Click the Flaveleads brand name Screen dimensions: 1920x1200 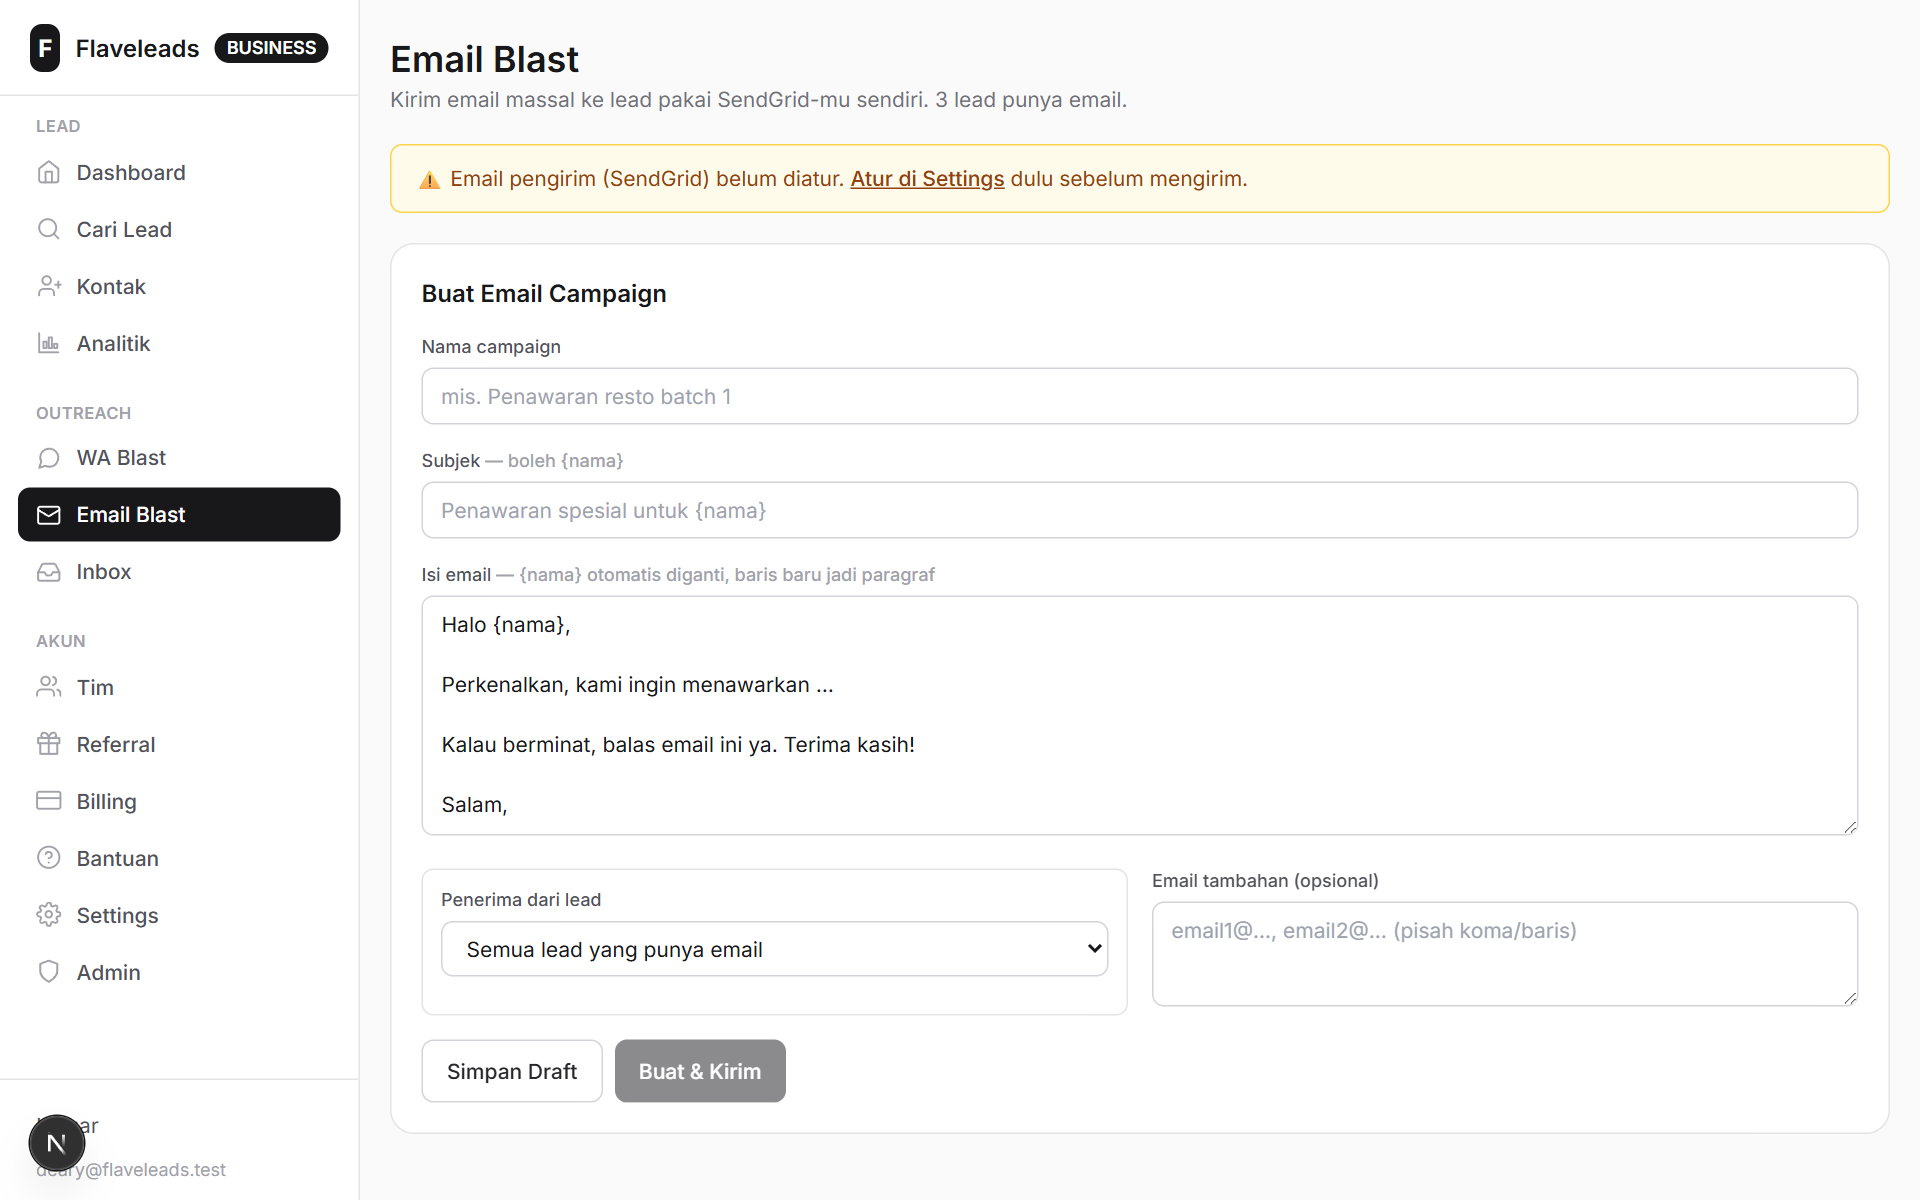click(138, 48)
